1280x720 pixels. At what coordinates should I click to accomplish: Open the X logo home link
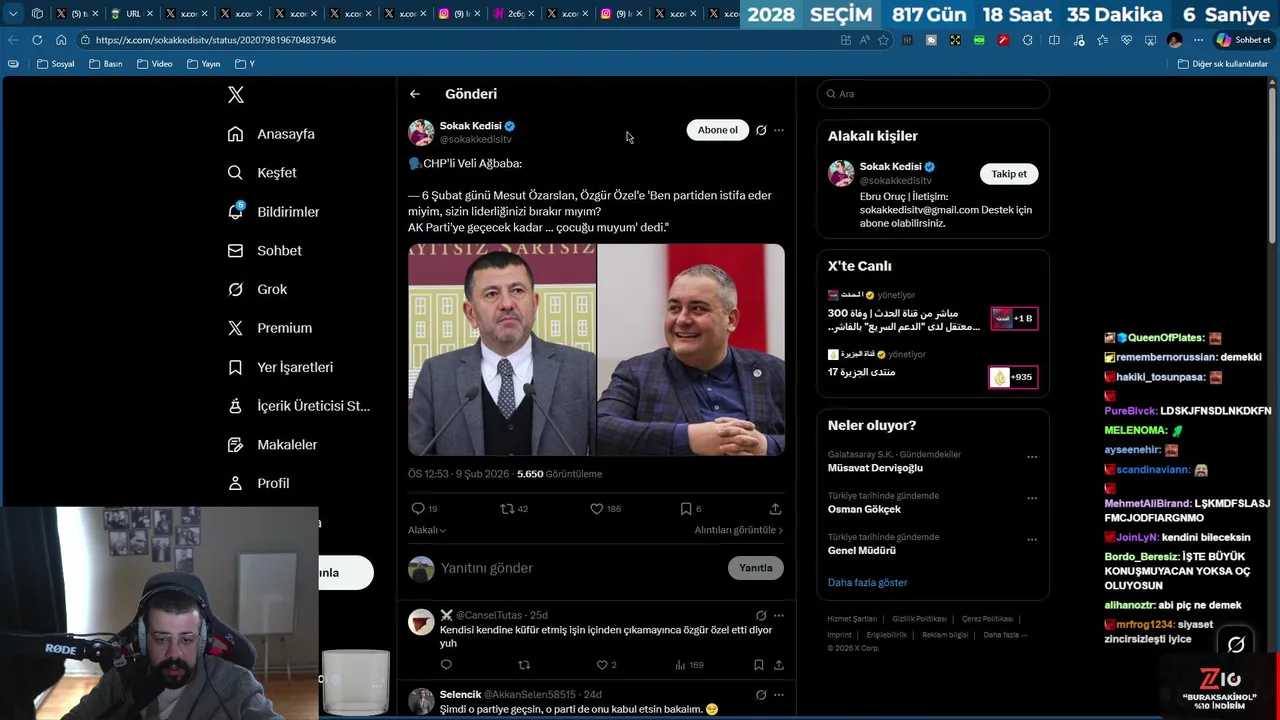click(x=235, y=95)
